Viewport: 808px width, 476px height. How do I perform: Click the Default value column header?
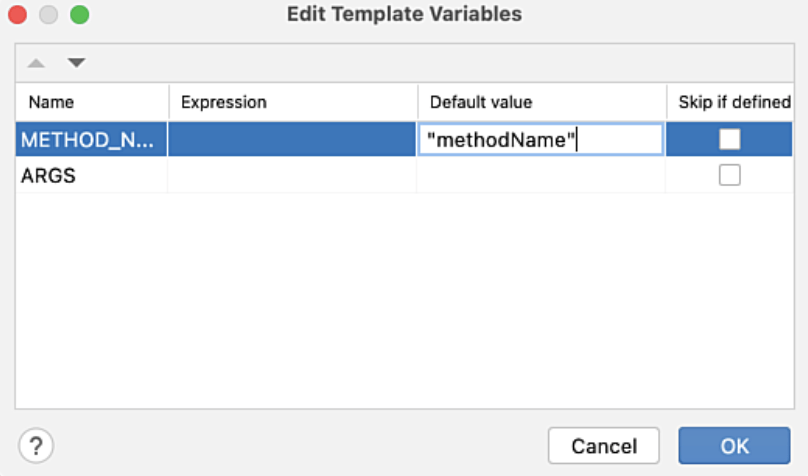point(481,102)
